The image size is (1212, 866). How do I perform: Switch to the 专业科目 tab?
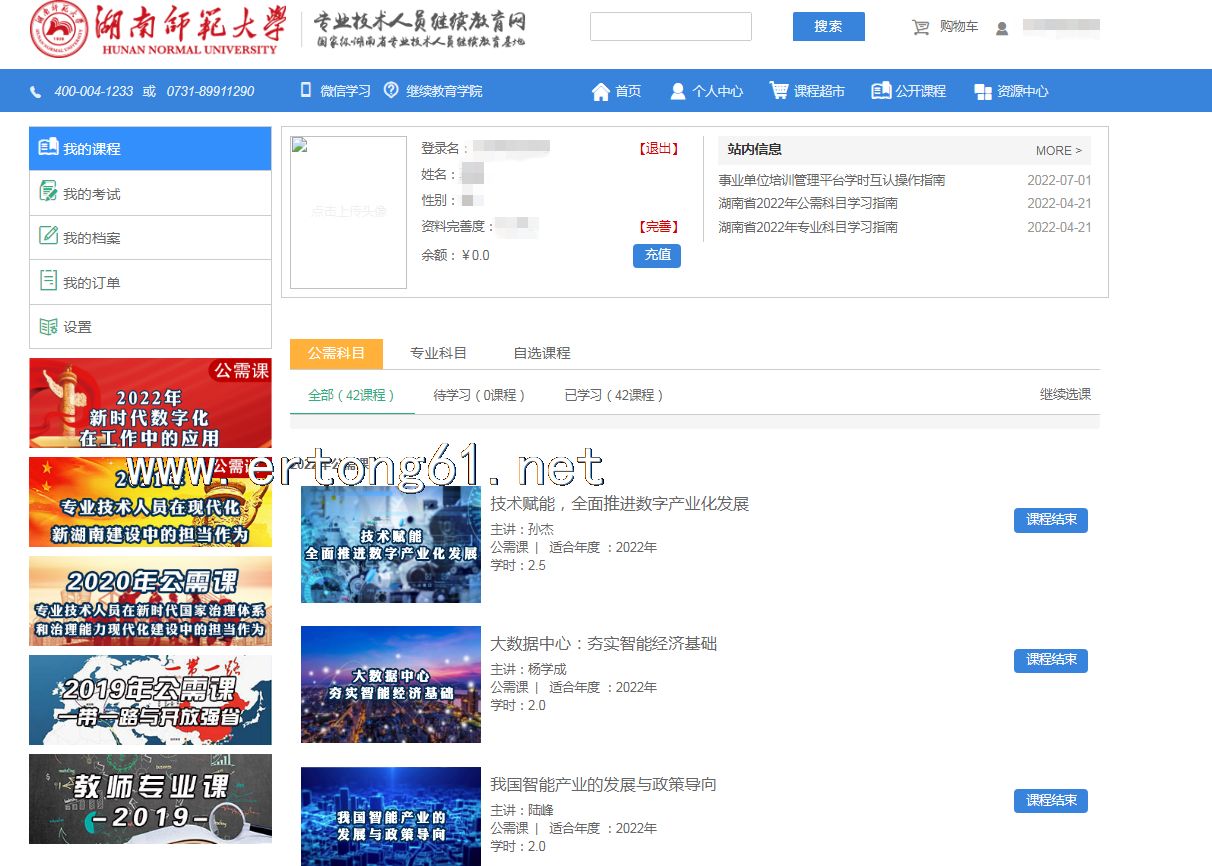tap(438, 353)
